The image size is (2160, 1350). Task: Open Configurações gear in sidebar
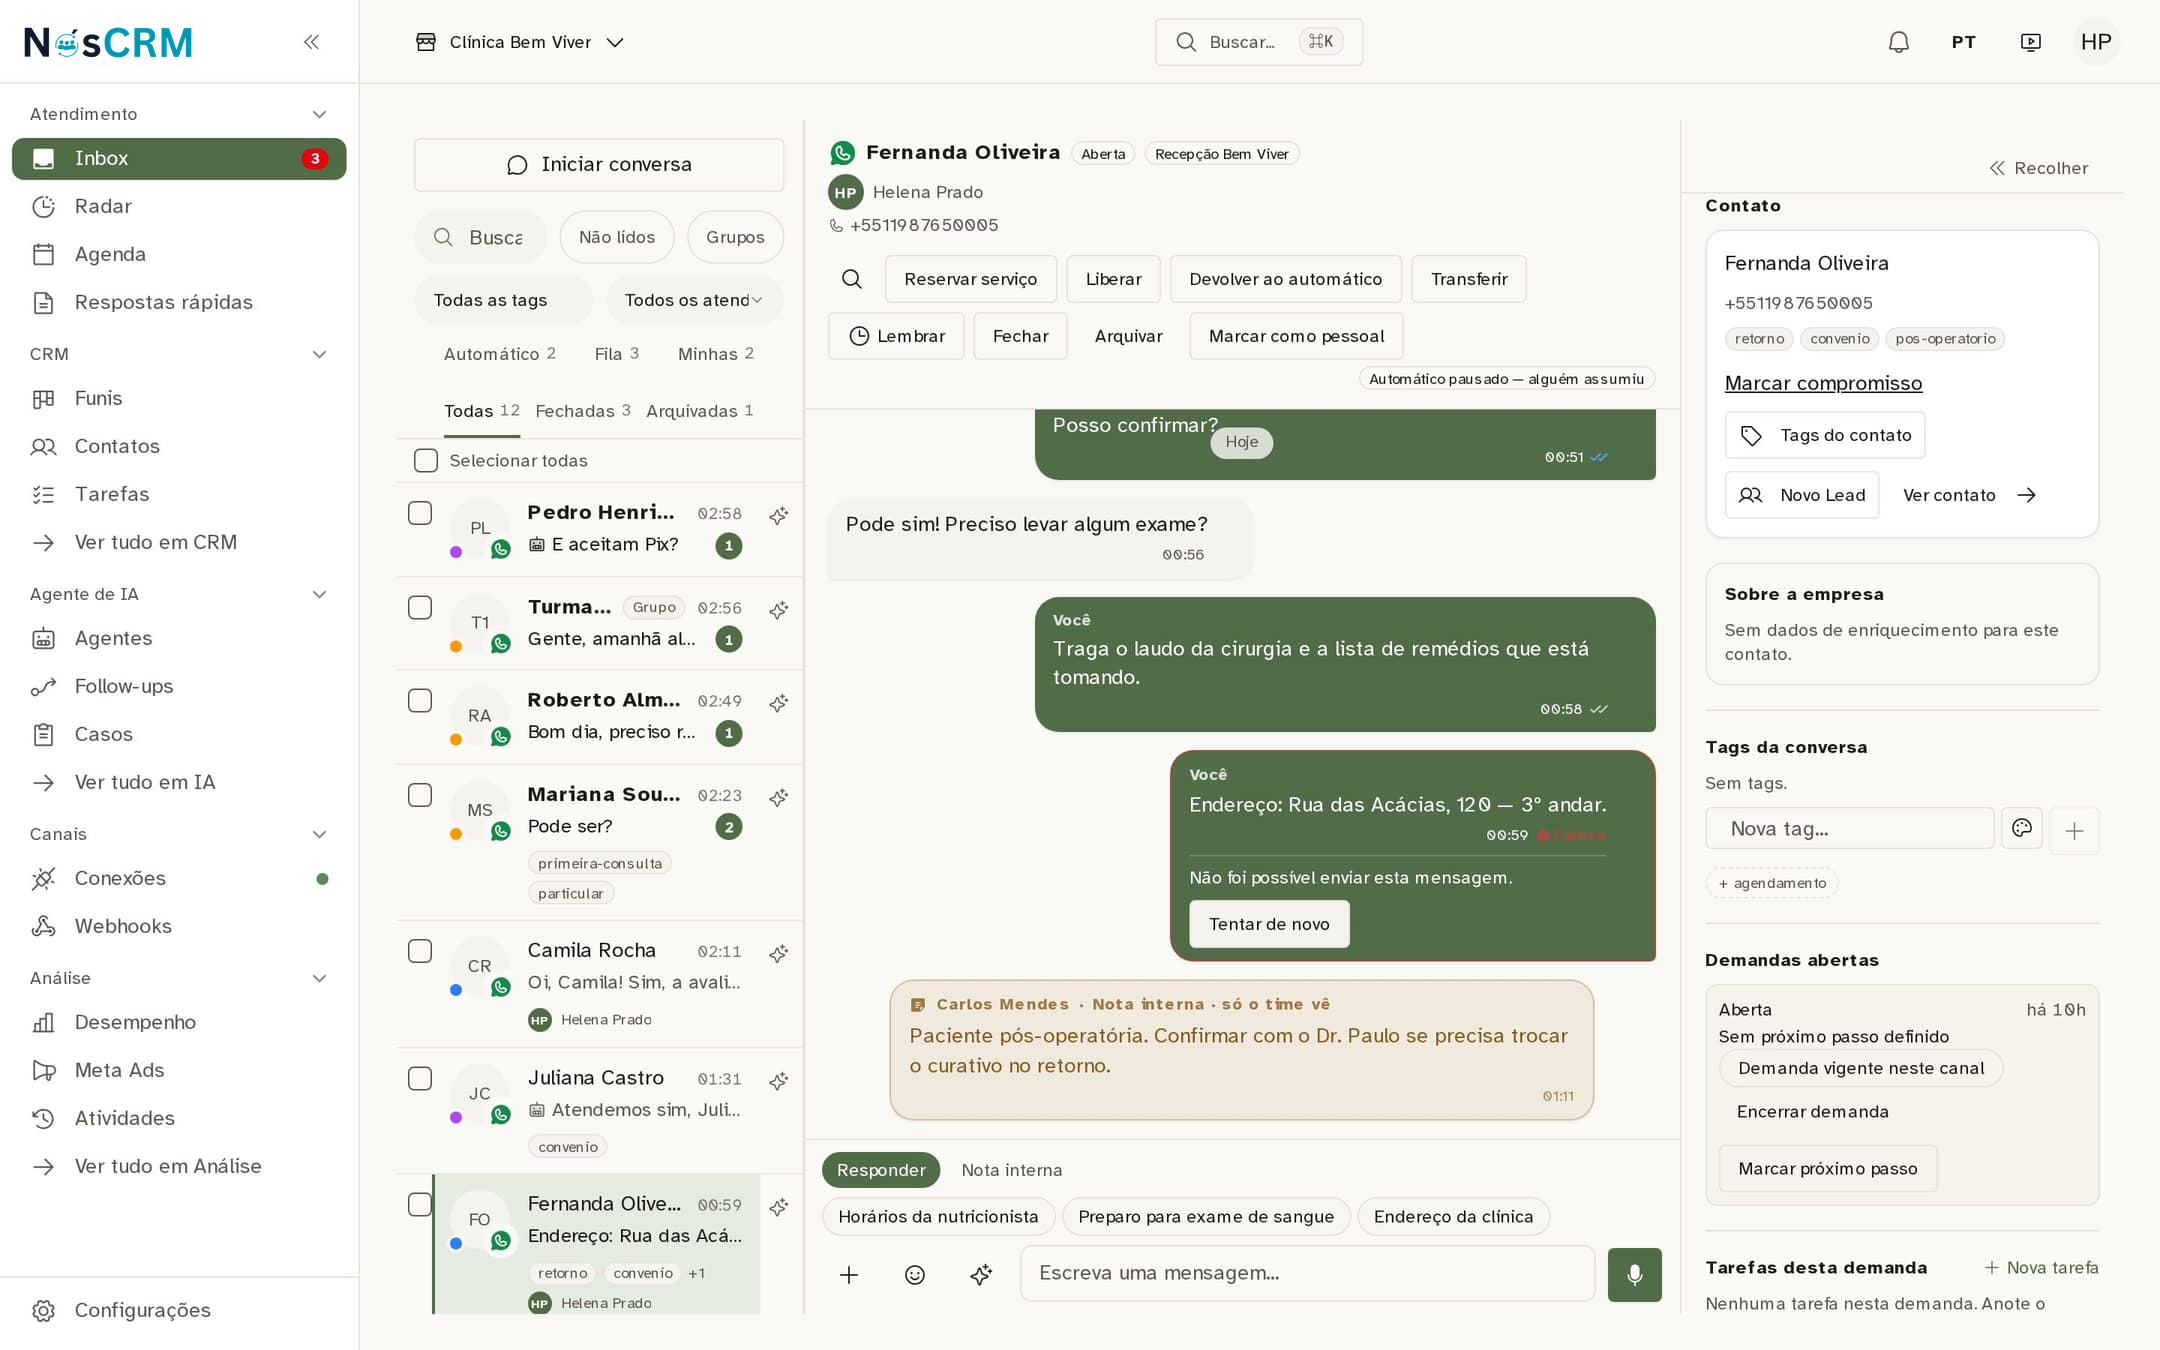tap(179, 1310)
